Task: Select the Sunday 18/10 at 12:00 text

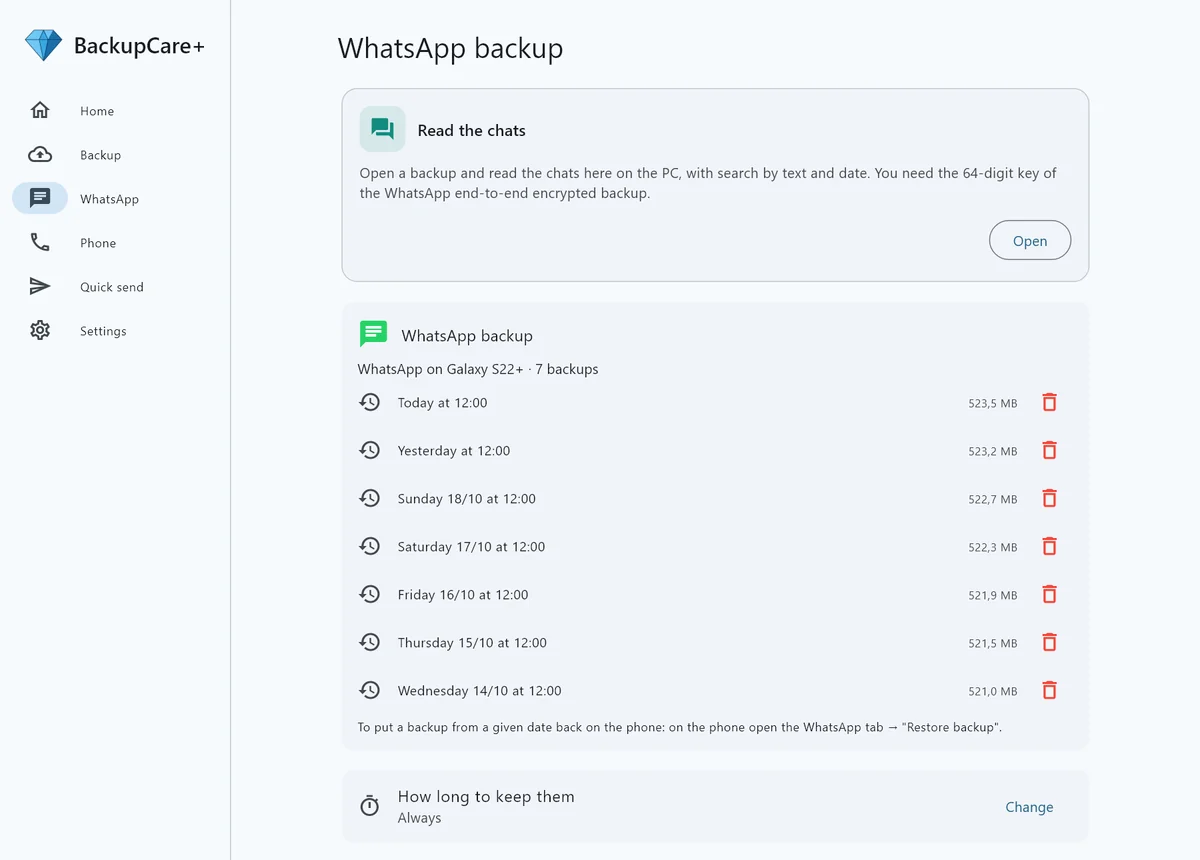Action: tap(467, 499)
